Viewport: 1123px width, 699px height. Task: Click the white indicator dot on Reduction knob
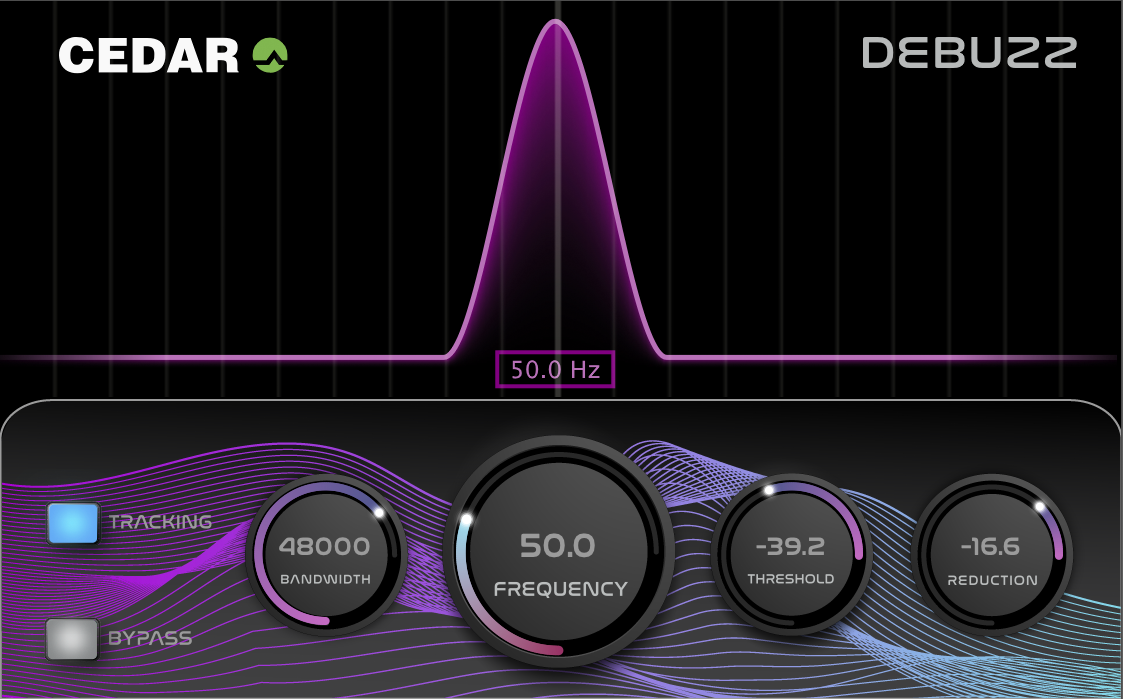click(x=1040, y=506)
